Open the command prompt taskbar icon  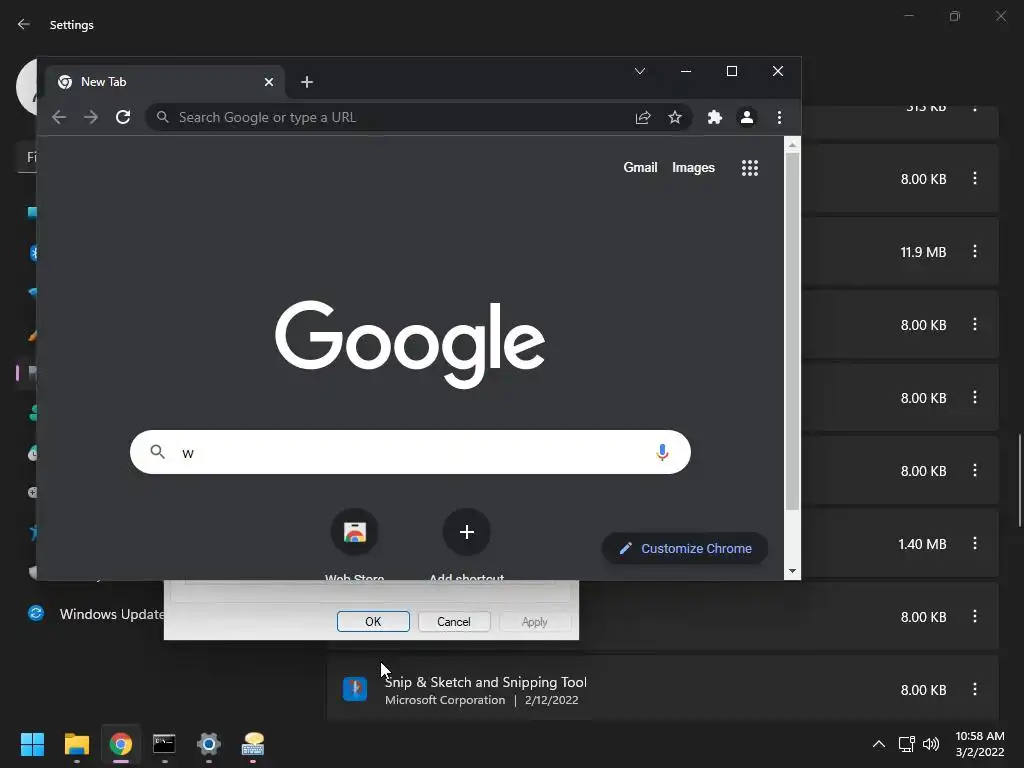[164, 744]
